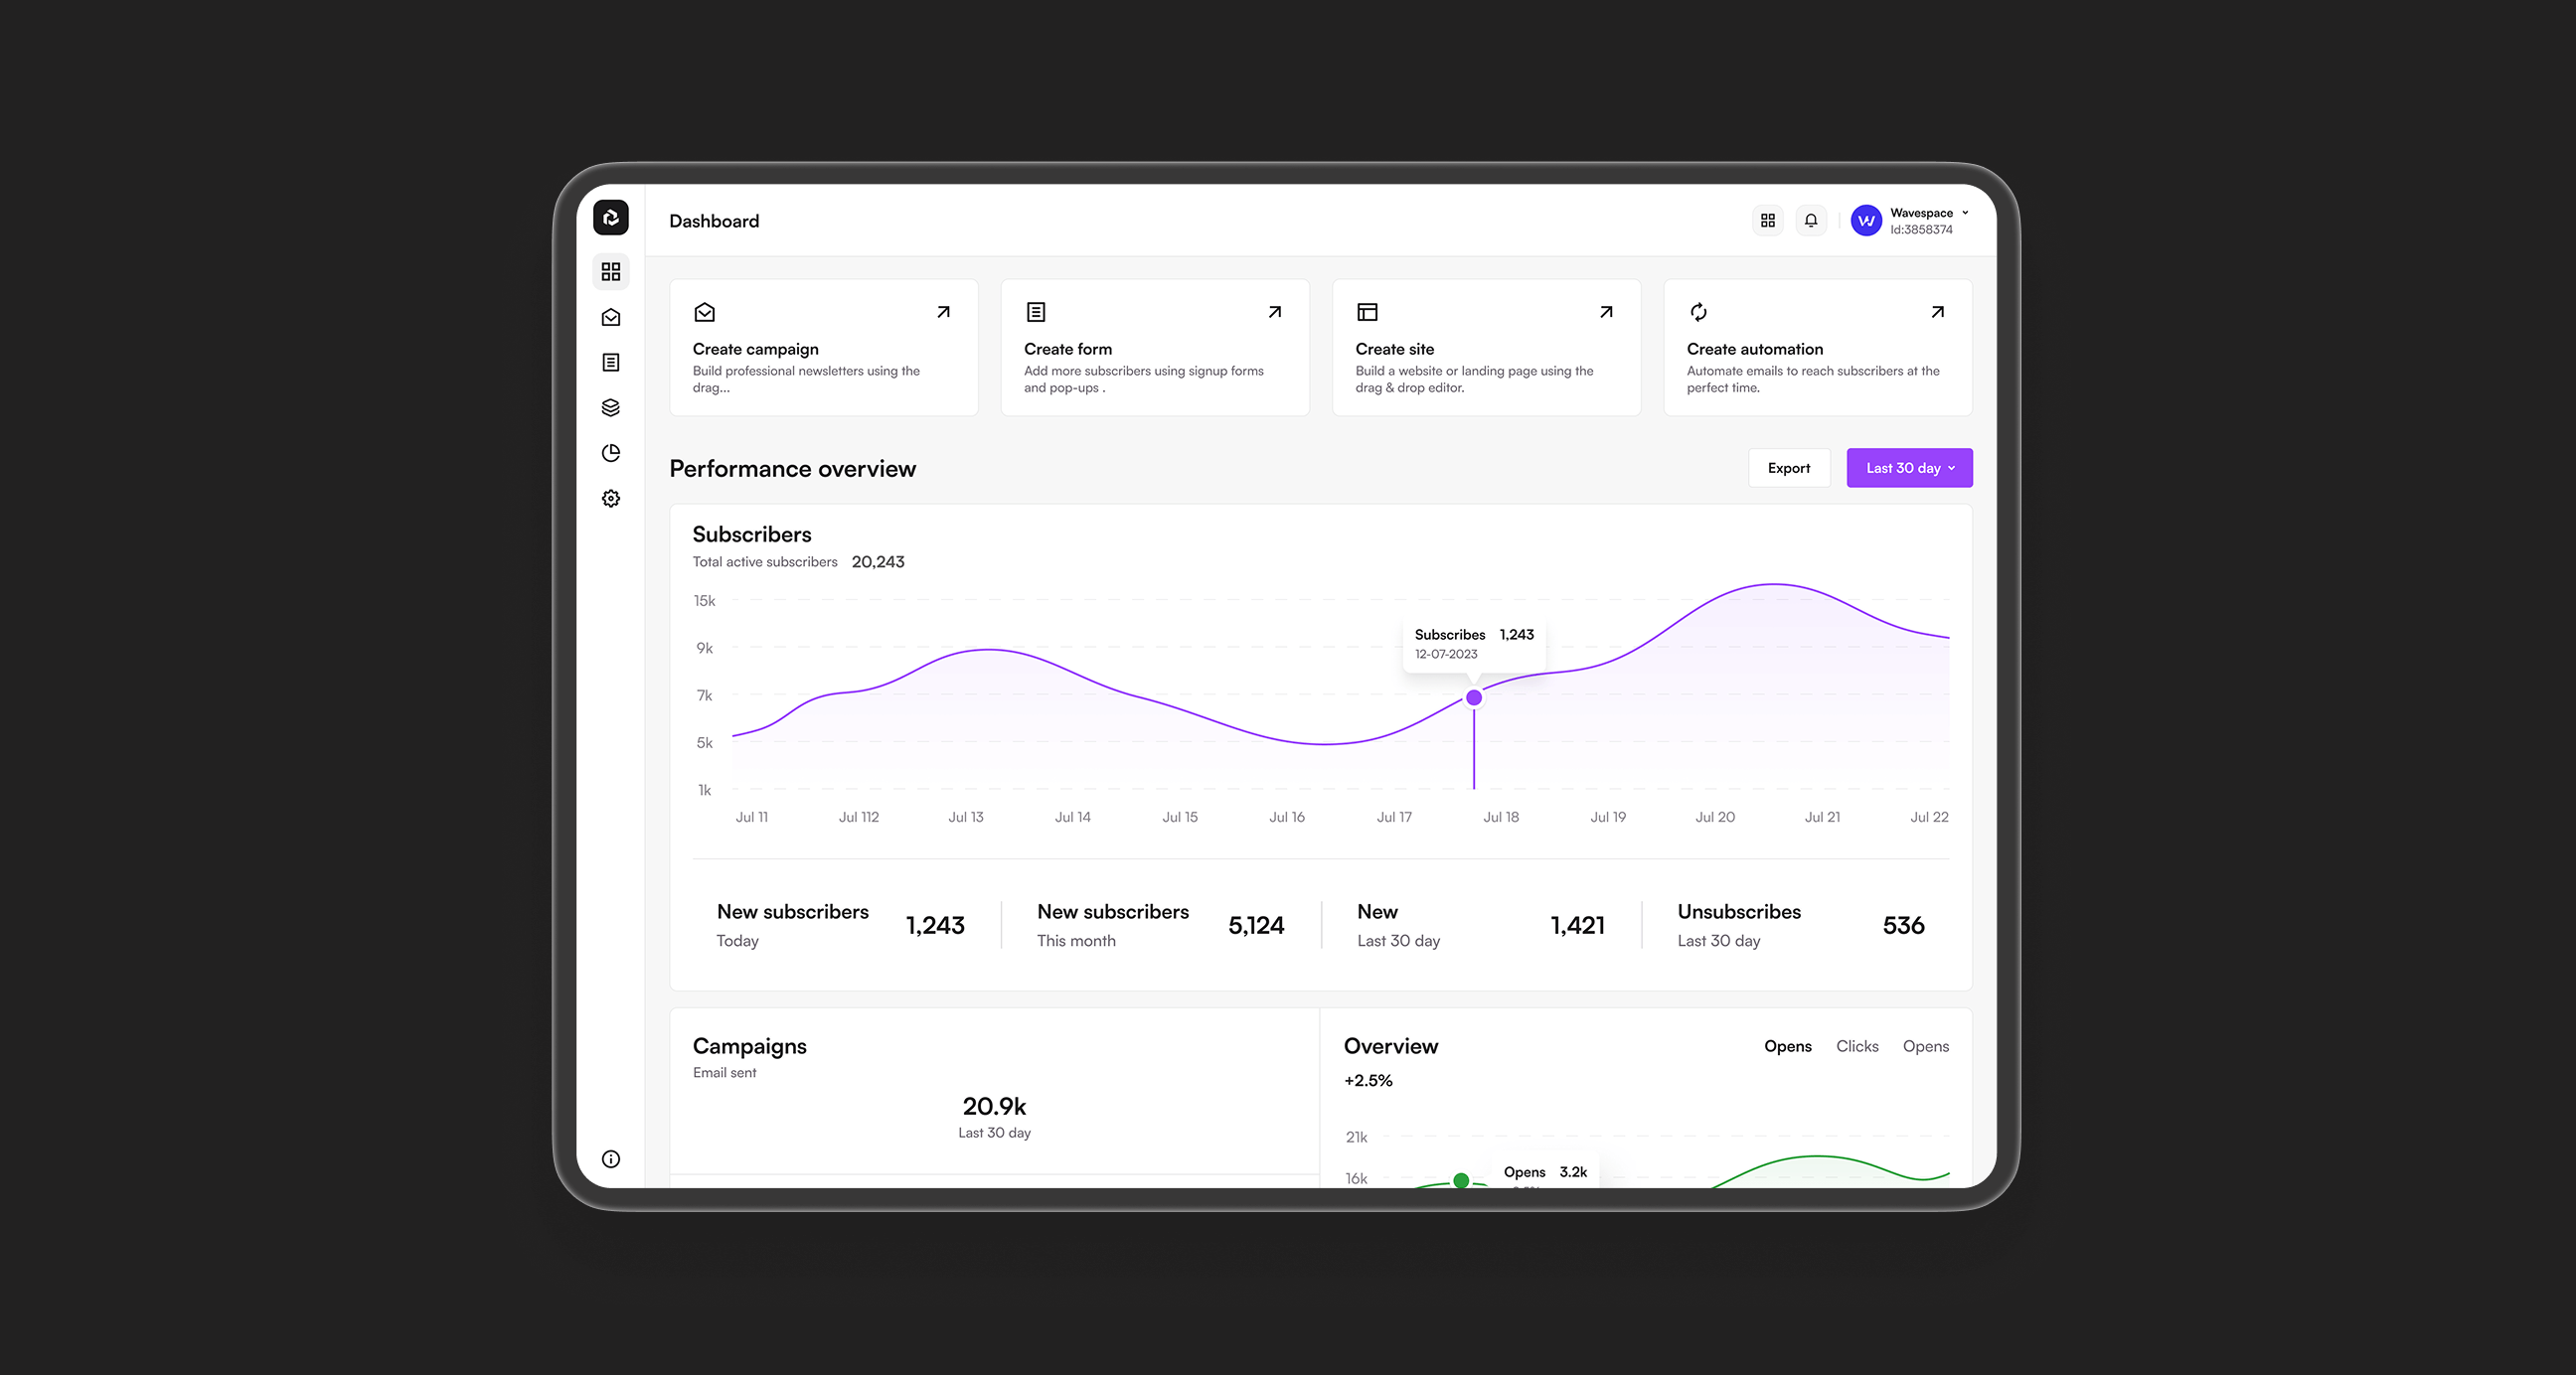Click the Wavespace logo at top left
Viewport: 2576px width, 1375px height.
[x=611, y=218]
